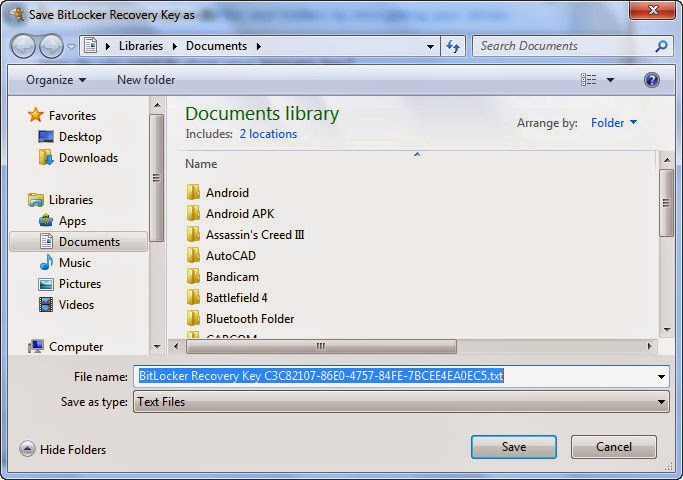Open the File name dropdown arrow
Viewport: 683px width, 480px height.
coord(661,377)
